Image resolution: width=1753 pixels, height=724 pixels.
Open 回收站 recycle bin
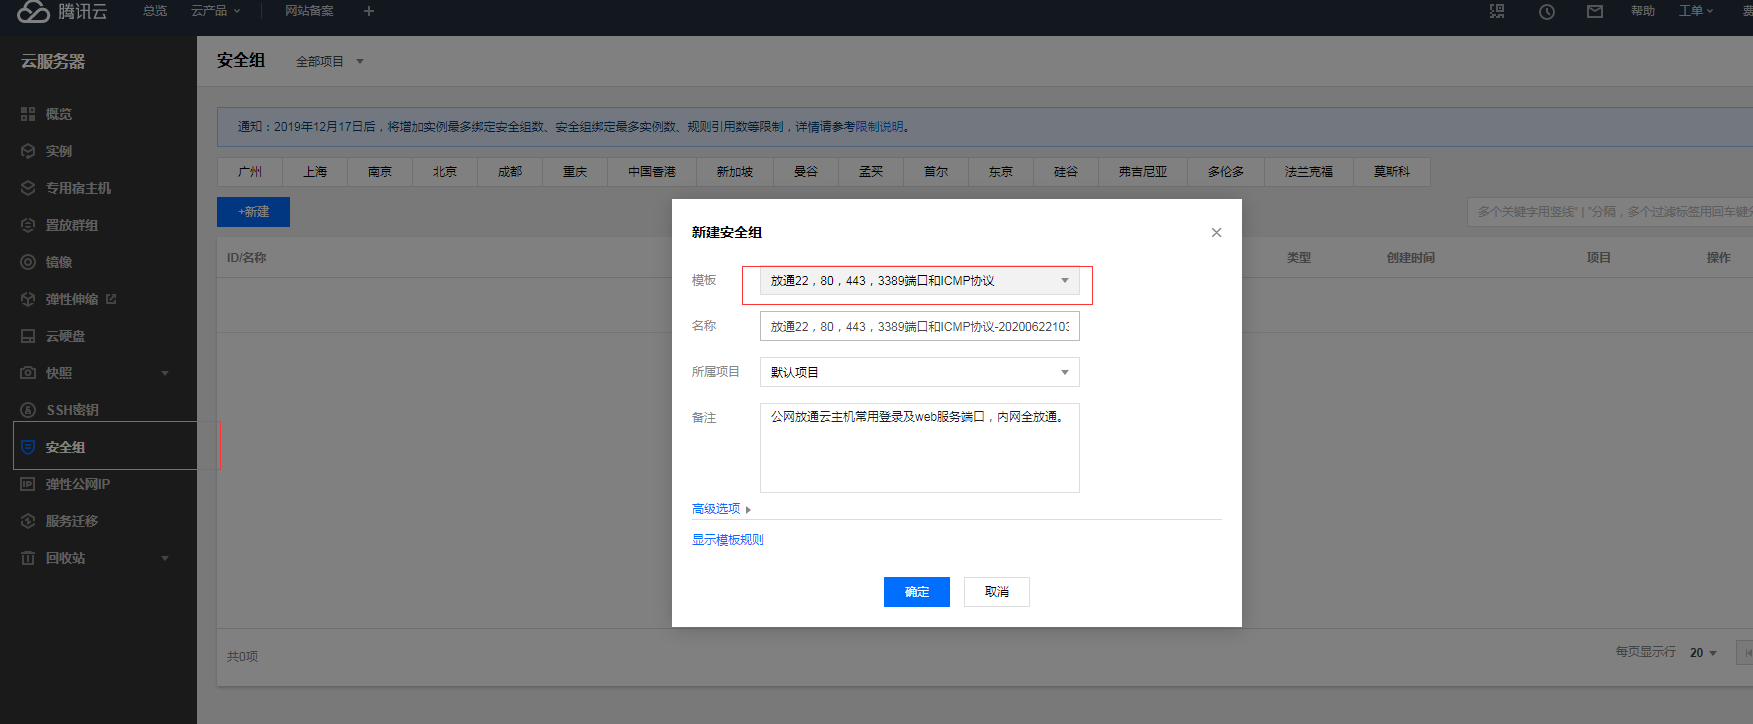point(65,558)
